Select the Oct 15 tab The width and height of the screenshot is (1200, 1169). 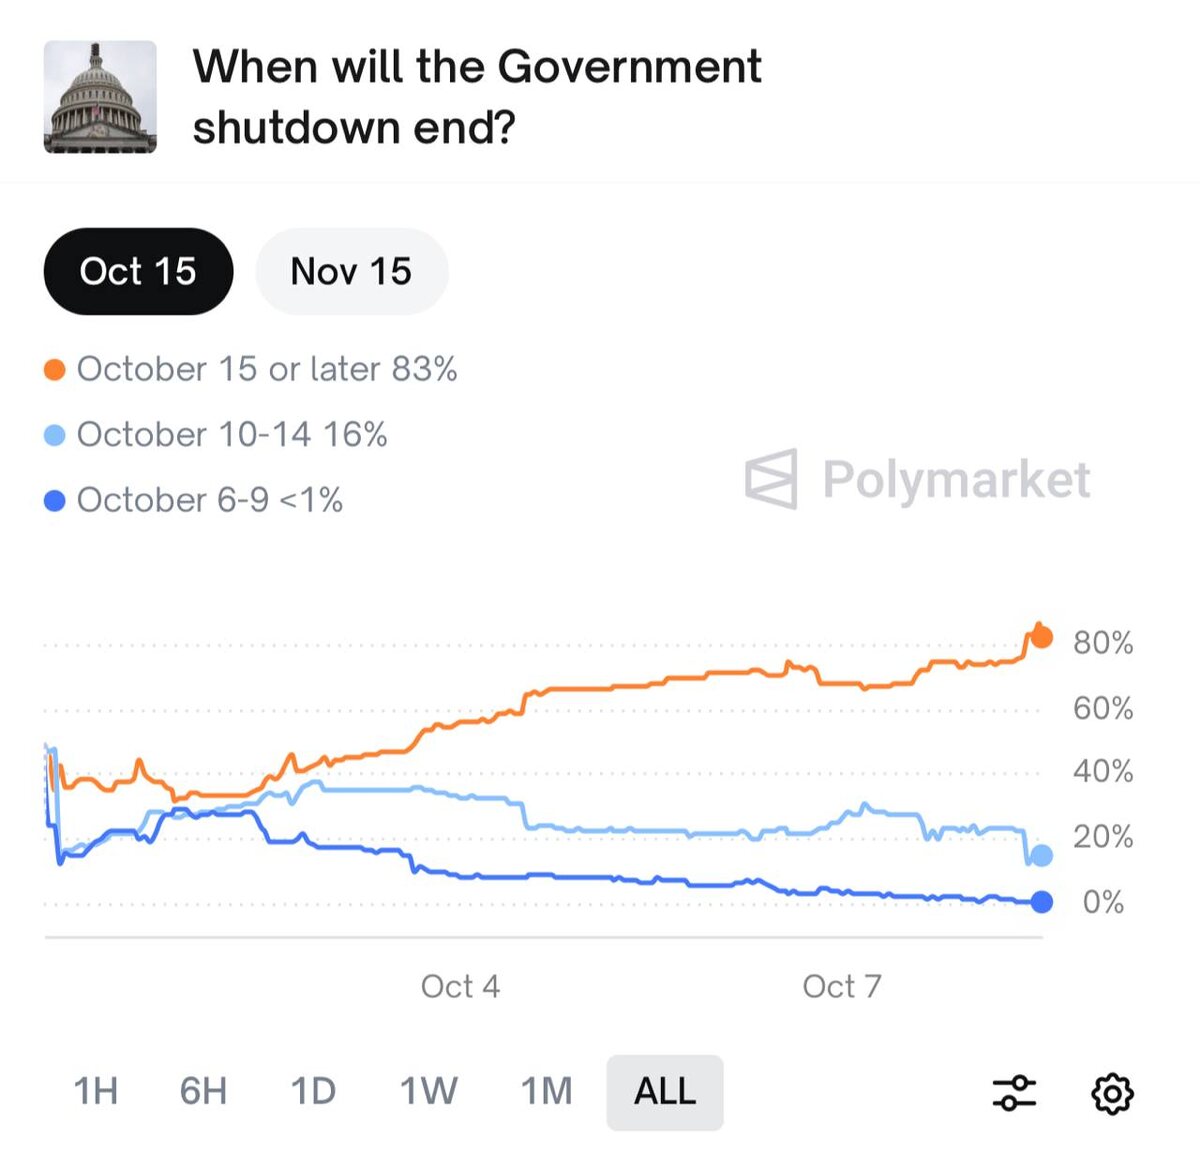pos(138,271)
